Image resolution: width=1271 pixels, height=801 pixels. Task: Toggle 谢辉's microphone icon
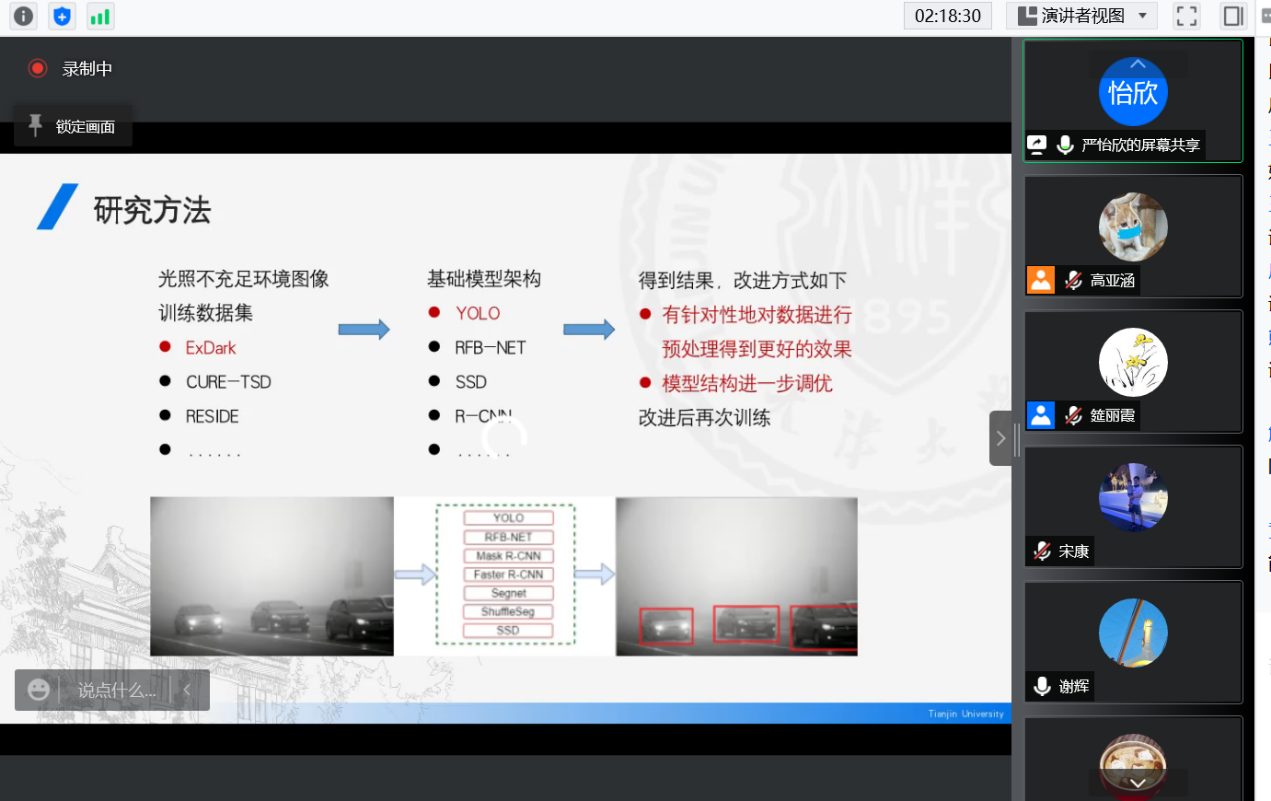1042,686
